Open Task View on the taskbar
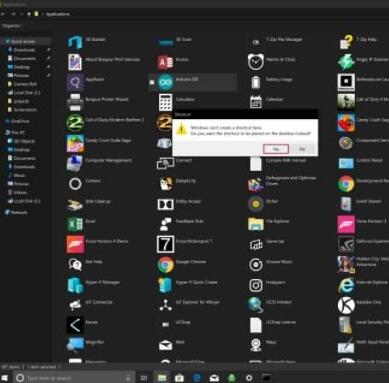The image size is (389, 383). pyautogui.click(x=144, y=378)
